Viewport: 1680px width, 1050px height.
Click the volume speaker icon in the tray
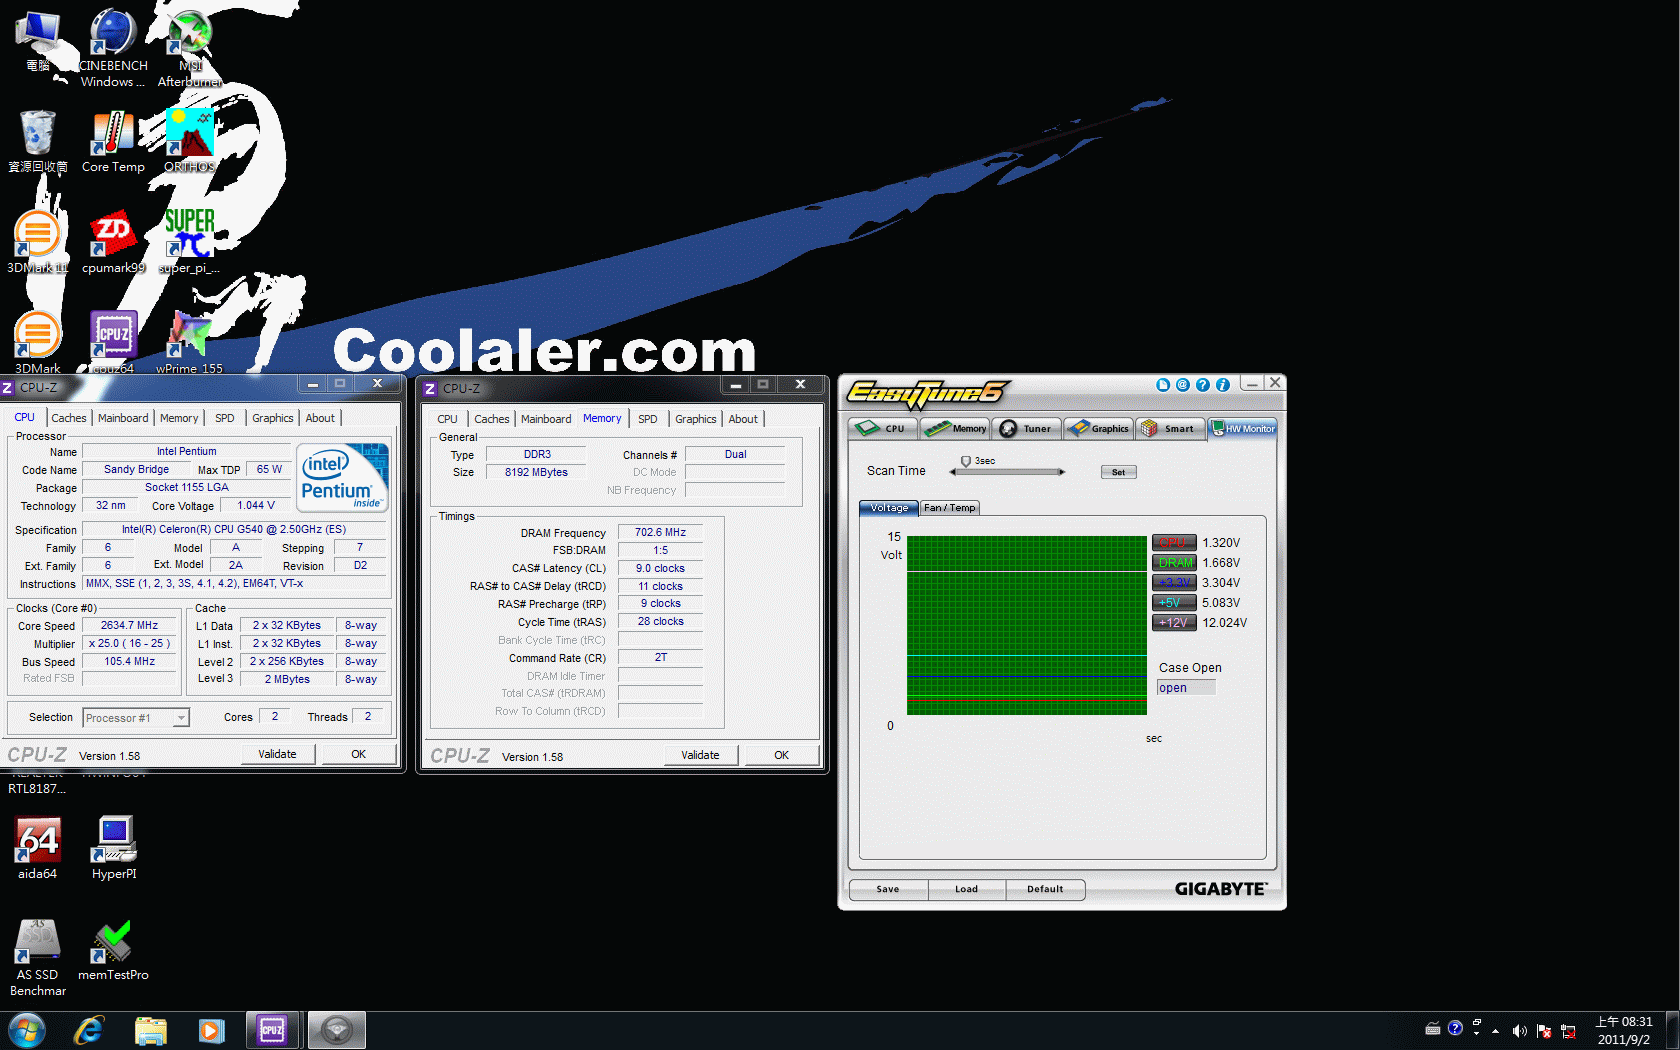click(1519, 1031)
